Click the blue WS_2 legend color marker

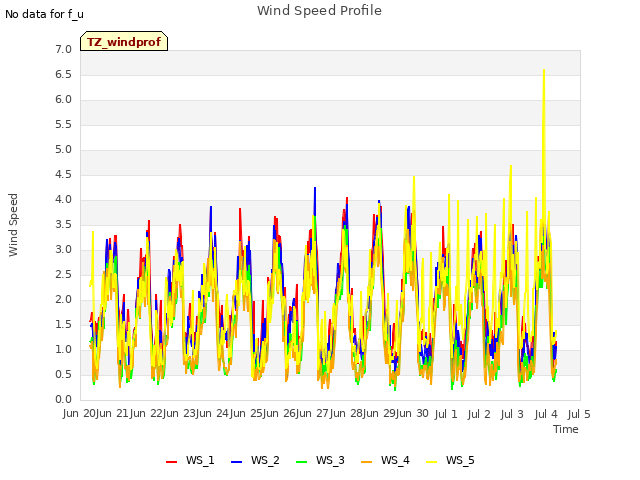pos(236,462)
